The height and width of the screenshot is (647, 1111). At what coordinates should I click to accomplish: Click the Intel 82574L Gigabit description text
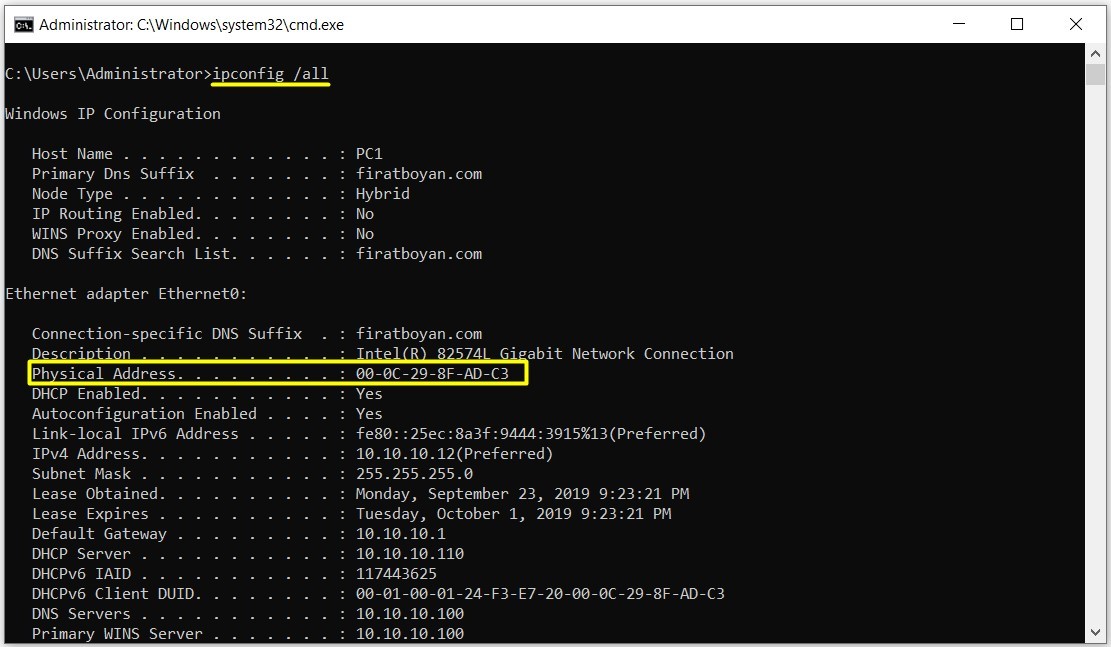tap(544, 354)
